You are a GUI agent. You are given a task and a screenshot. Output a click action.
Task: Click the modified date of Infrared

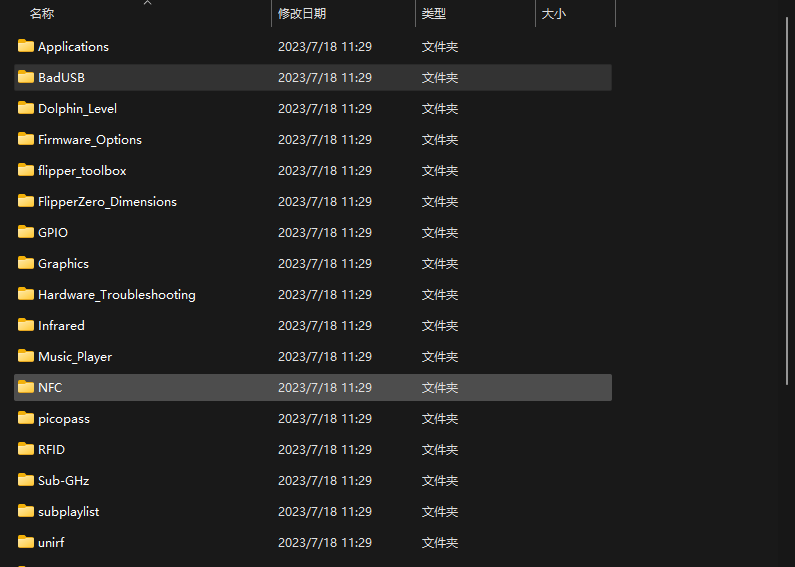(x=325, y=326)
